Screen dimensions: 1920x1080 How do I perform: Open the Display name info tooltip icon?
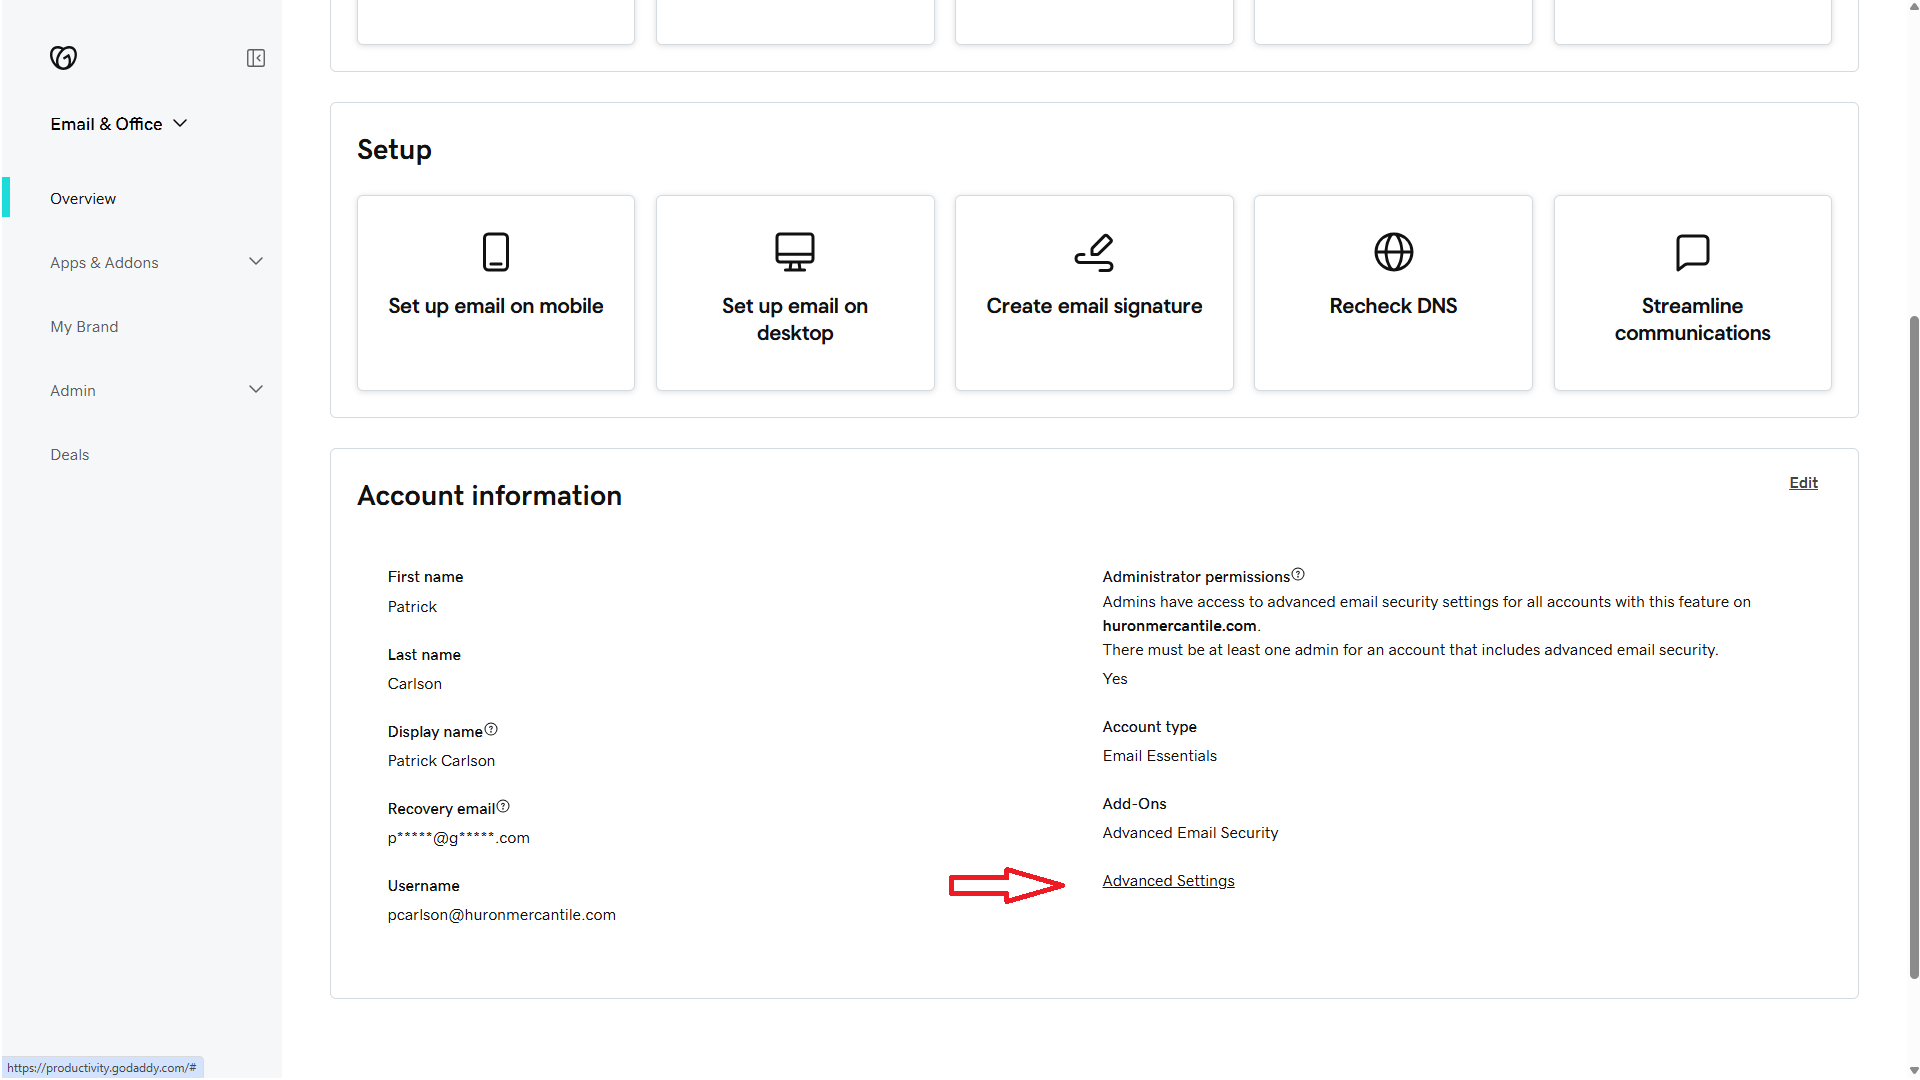click(491, 730)
